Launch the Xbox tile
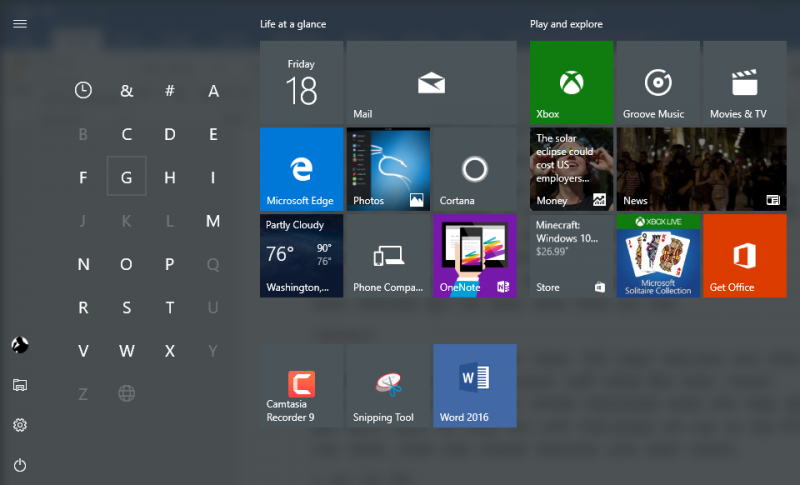 tap(571, 82)
